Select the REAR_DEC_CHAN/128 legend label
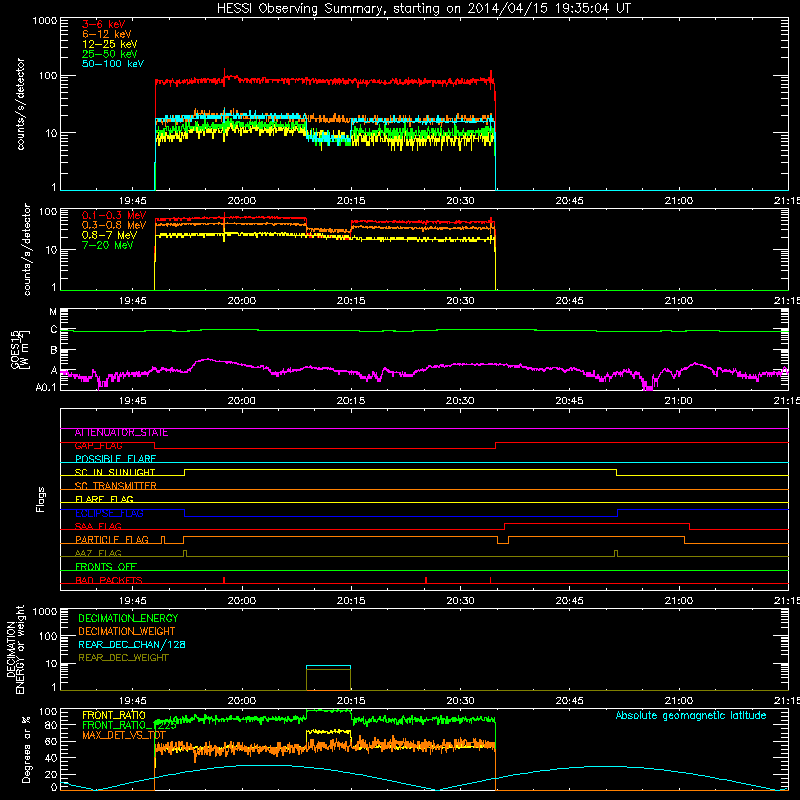The width and height of the screenshot is (800, 800). (132, 645)
